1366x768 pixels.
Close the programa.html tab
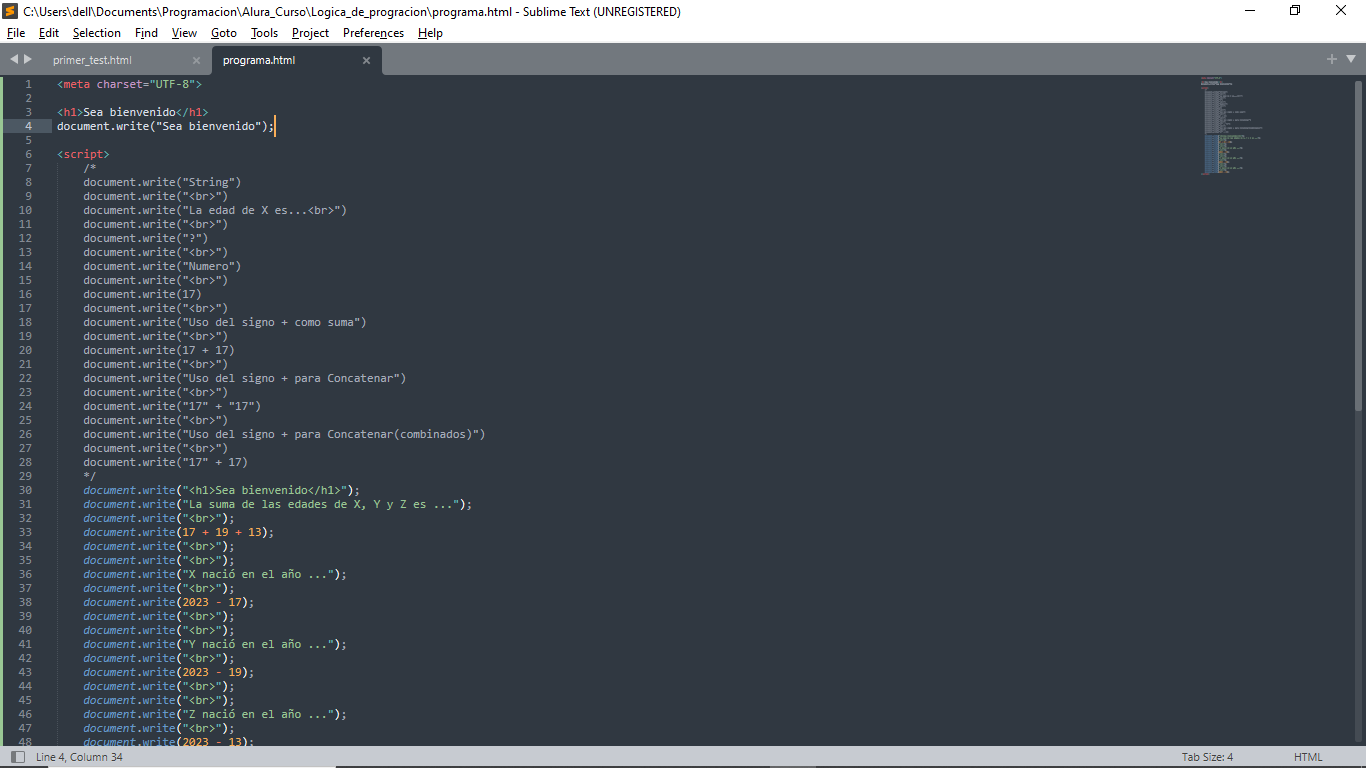[366, 60]
